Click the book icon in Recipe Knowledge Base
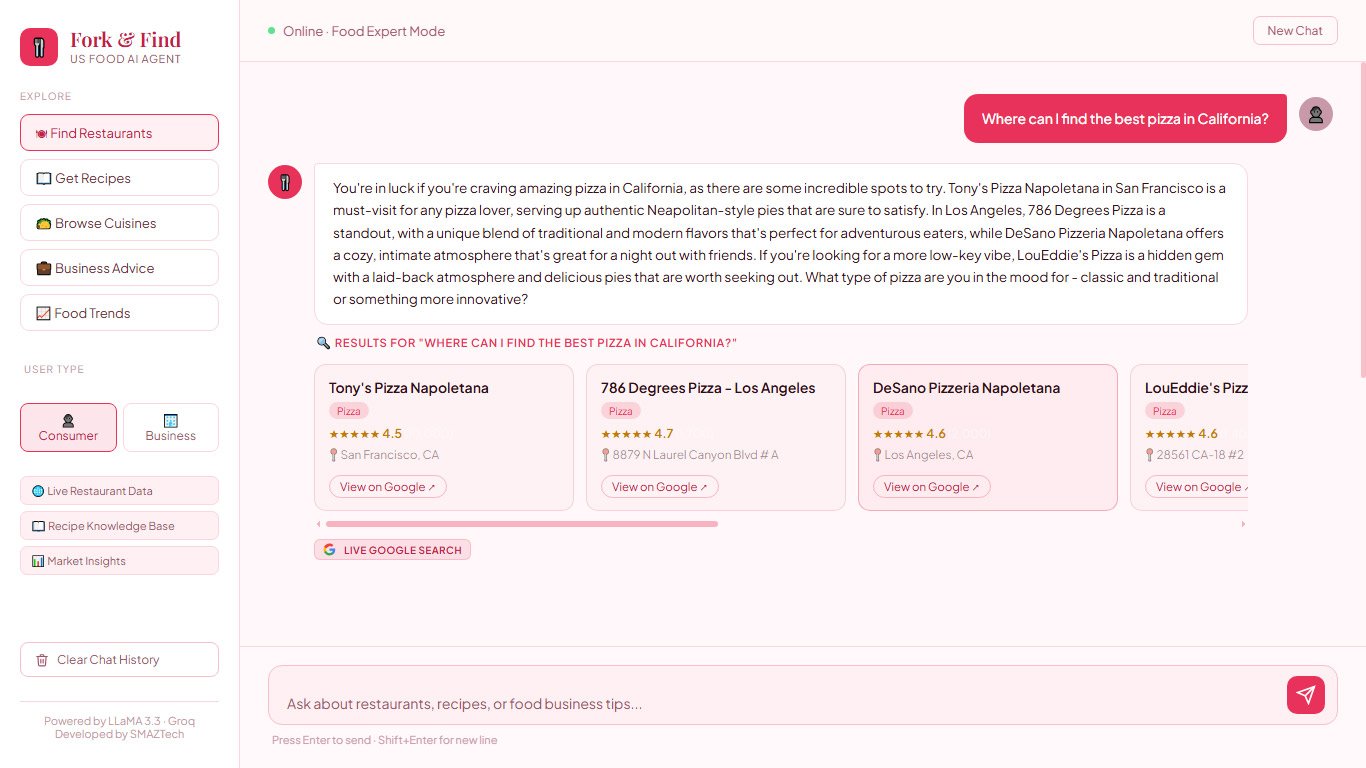 [38, 526]
